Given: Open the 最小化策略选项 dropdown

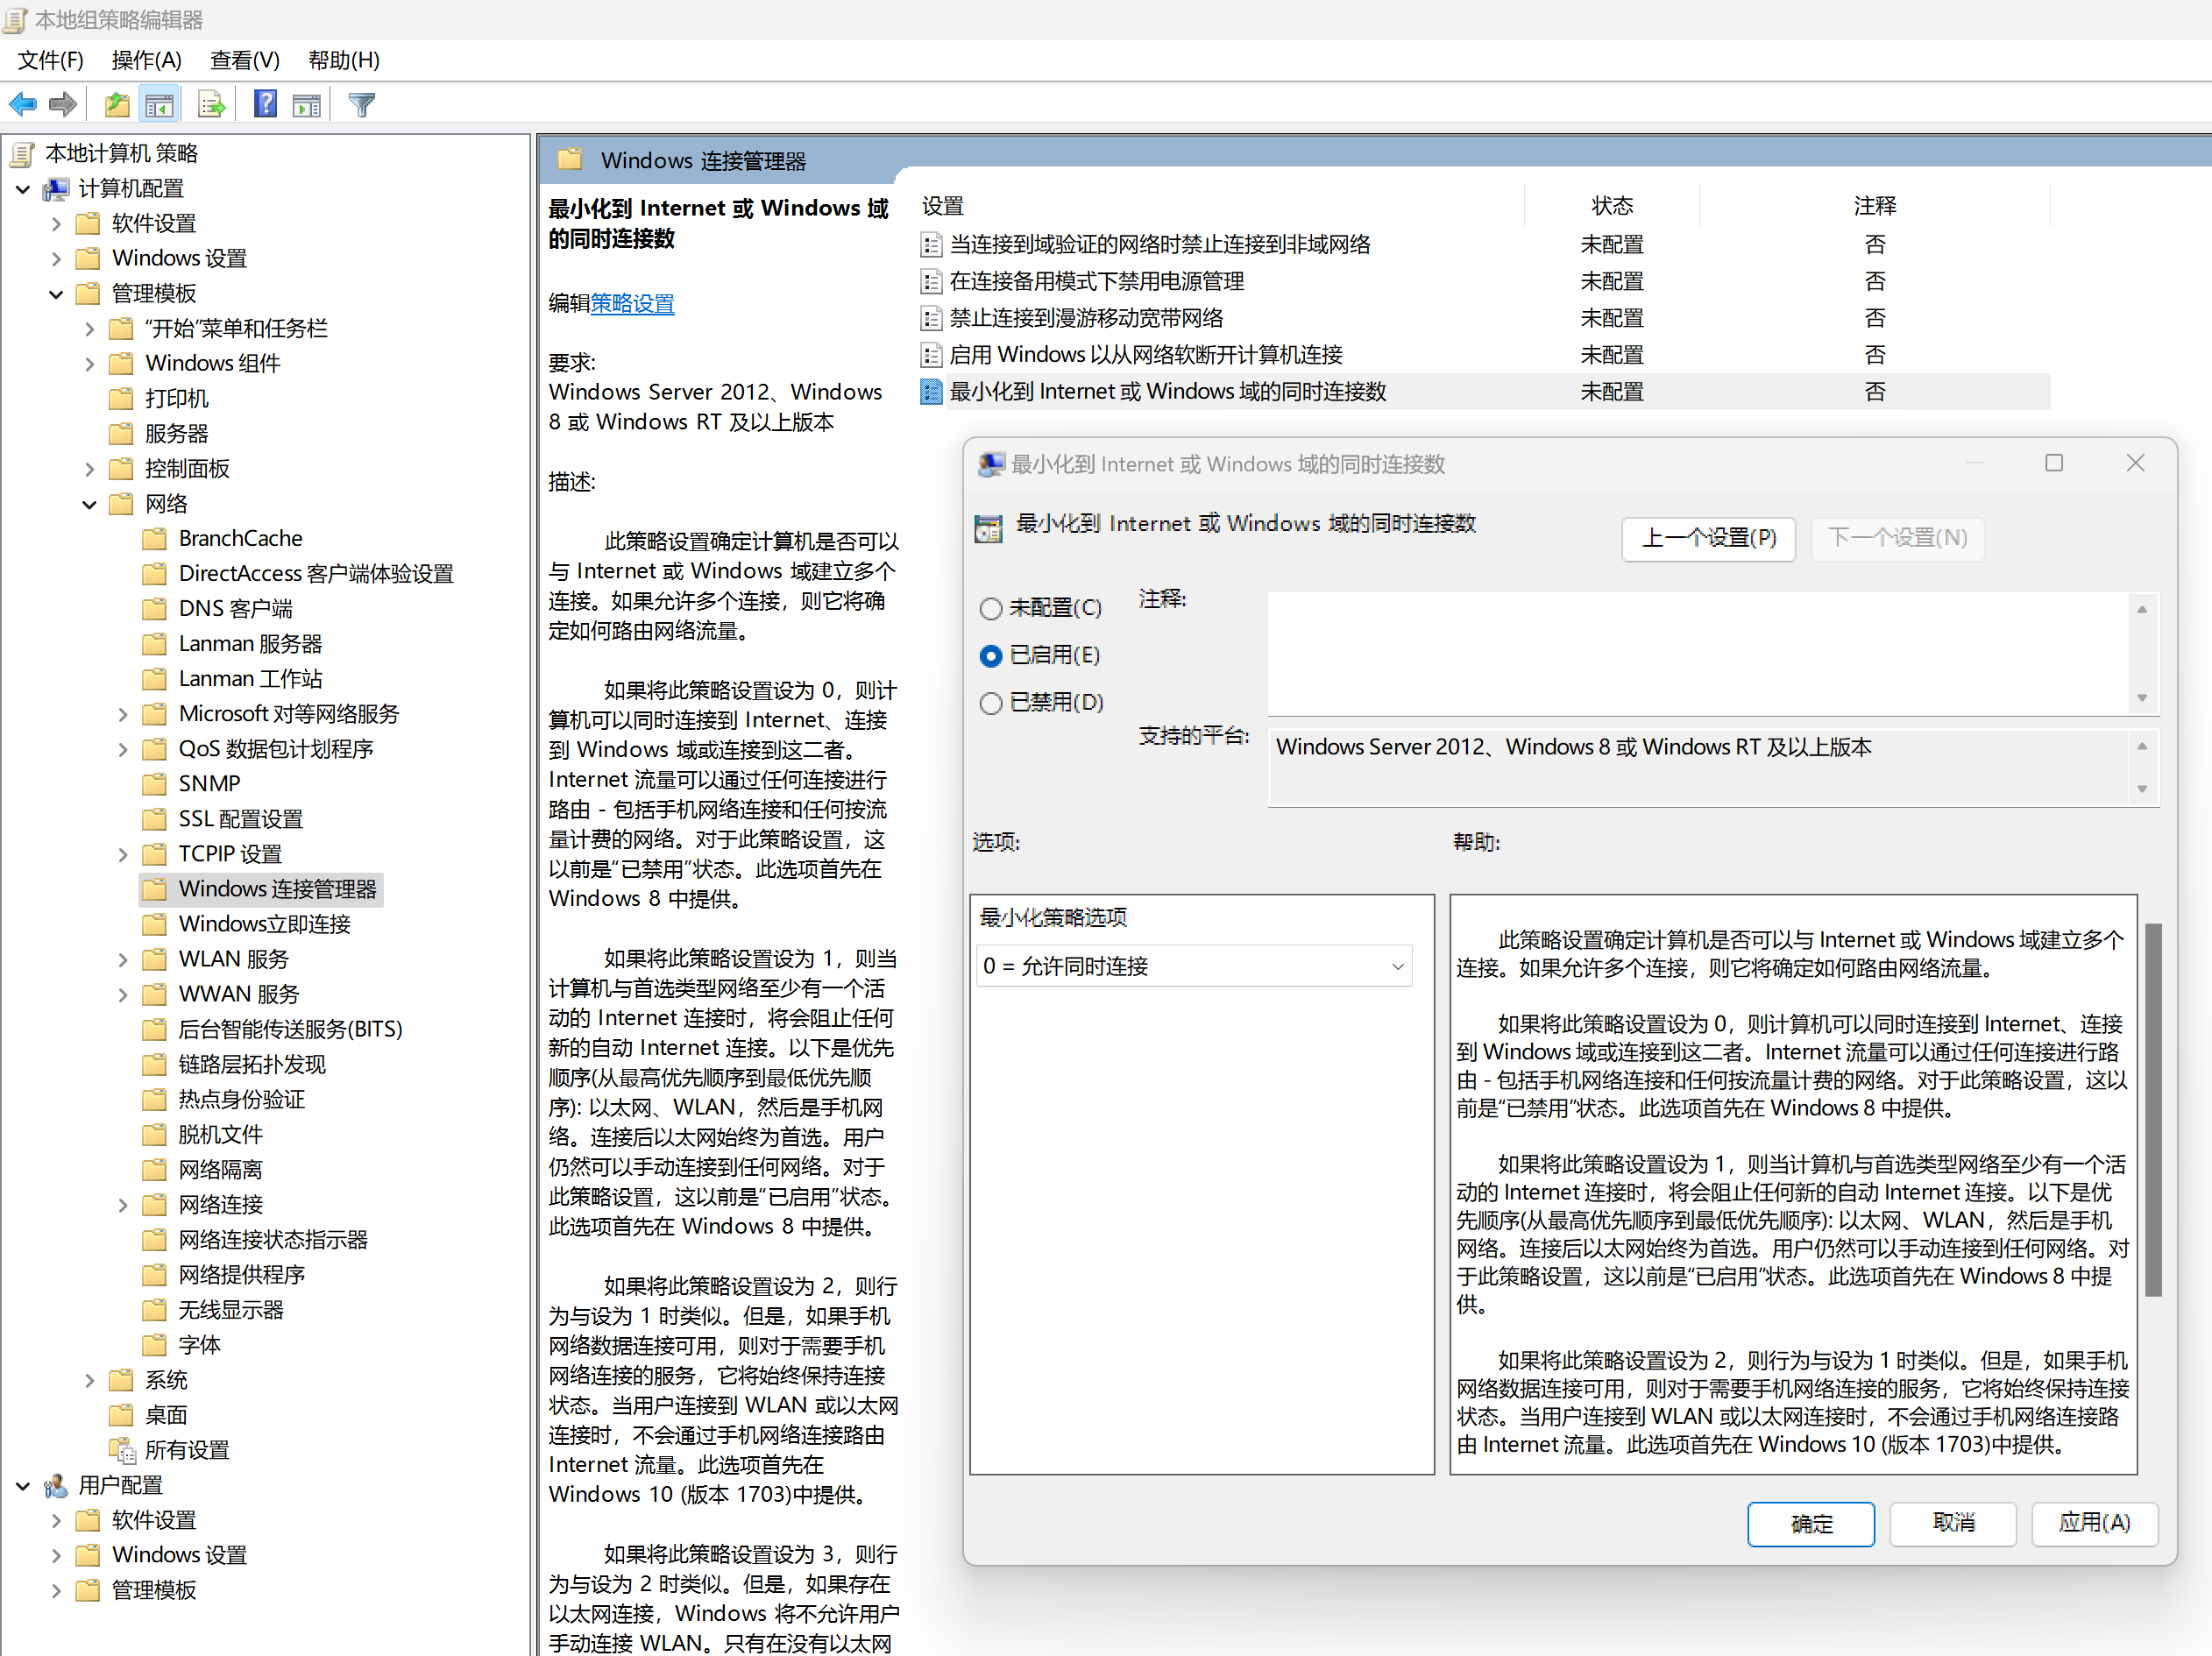Looking at the screenshot, I should click(1194, 966).
